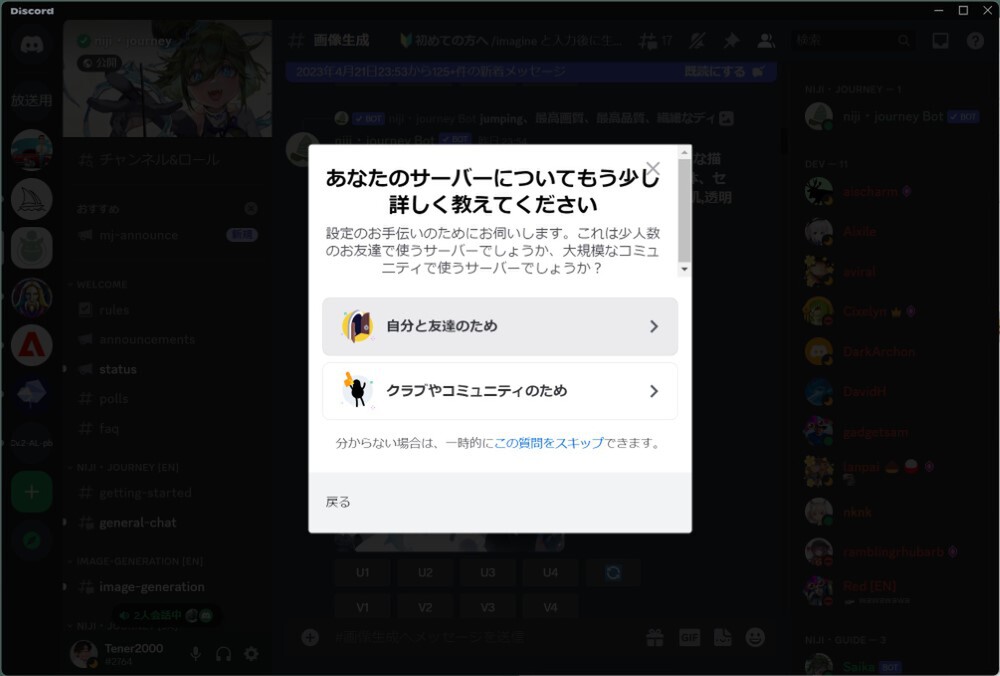Open the gift Nitro icon
The image size is (1000, 676).
[655, 637]
